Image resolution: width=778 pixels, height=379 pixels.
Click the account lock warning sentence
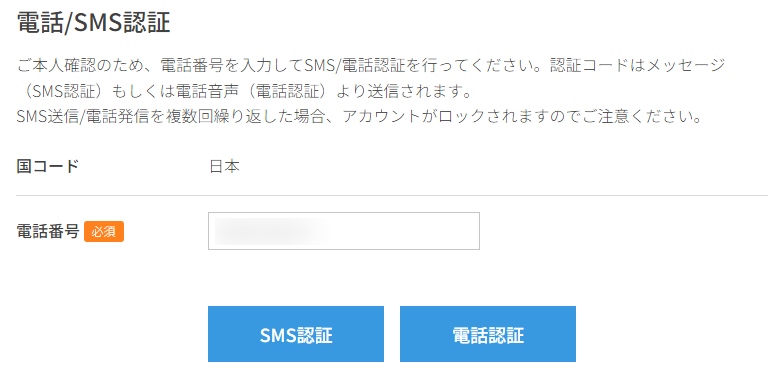click(x=359, y=118)
